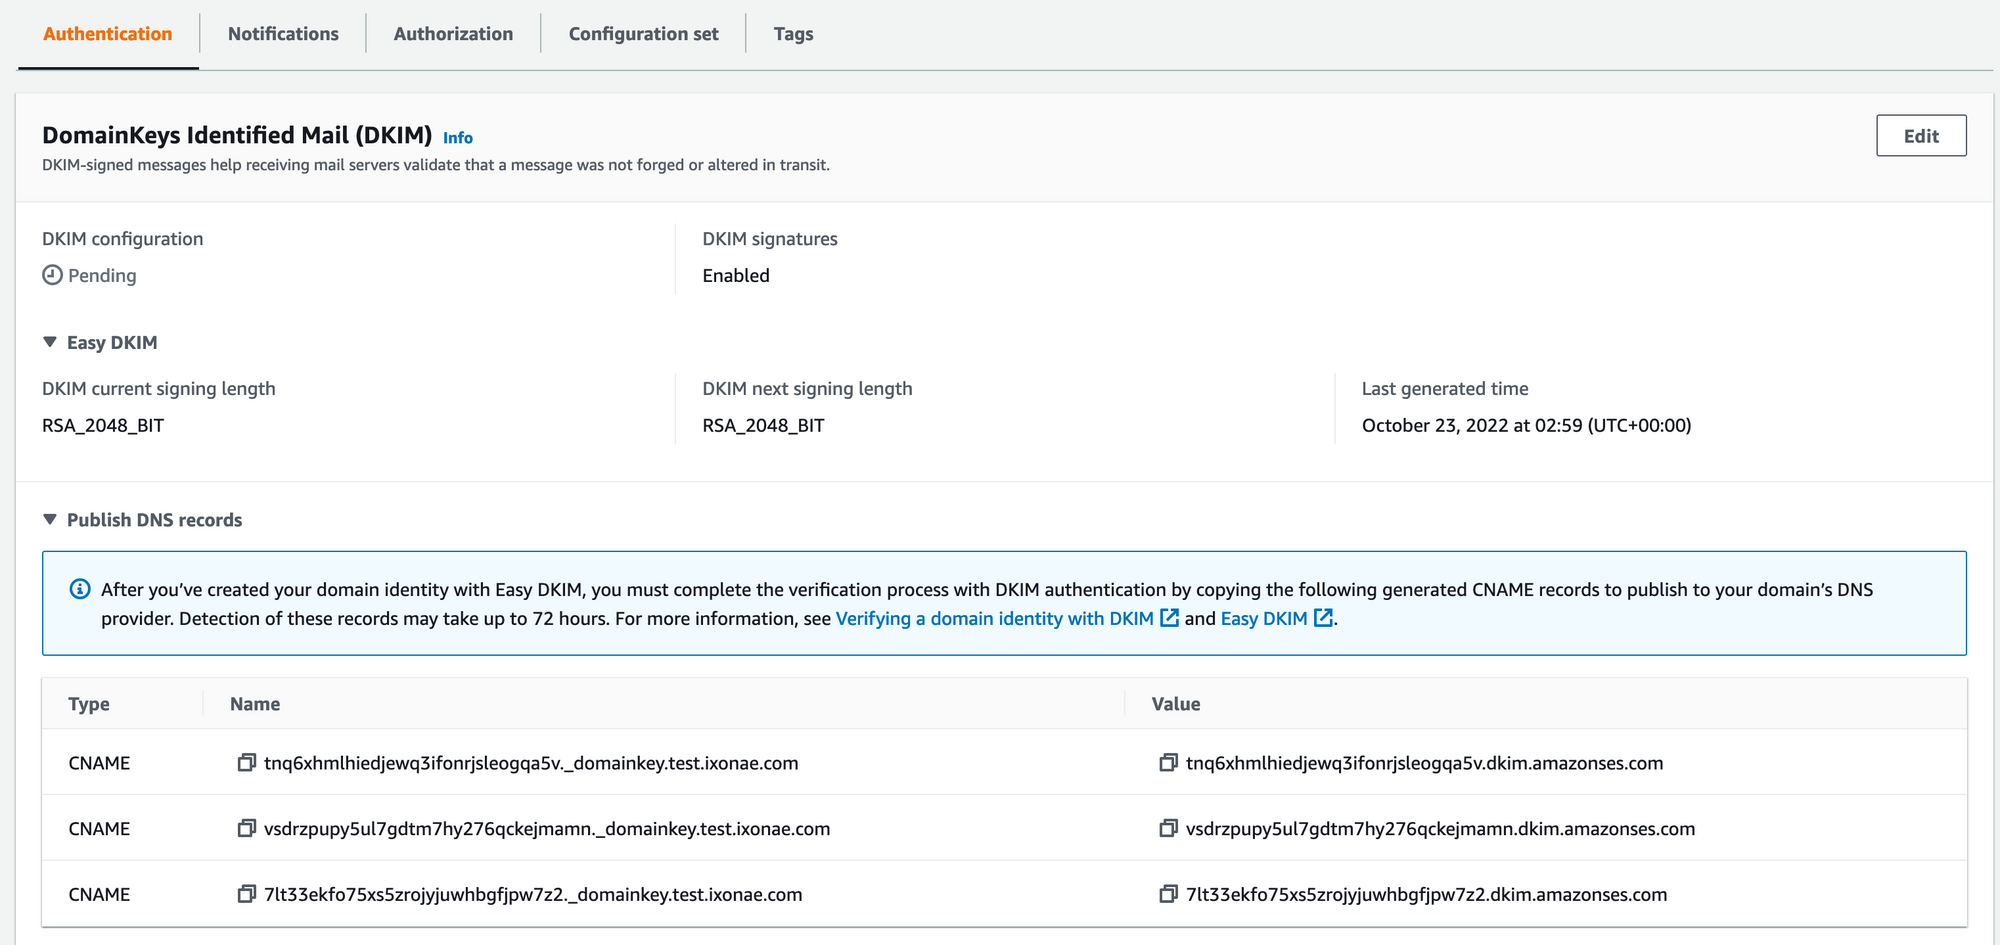Collapse the Easy DKIM section
Screen dimensions: 2000x945
click(49, 341)
